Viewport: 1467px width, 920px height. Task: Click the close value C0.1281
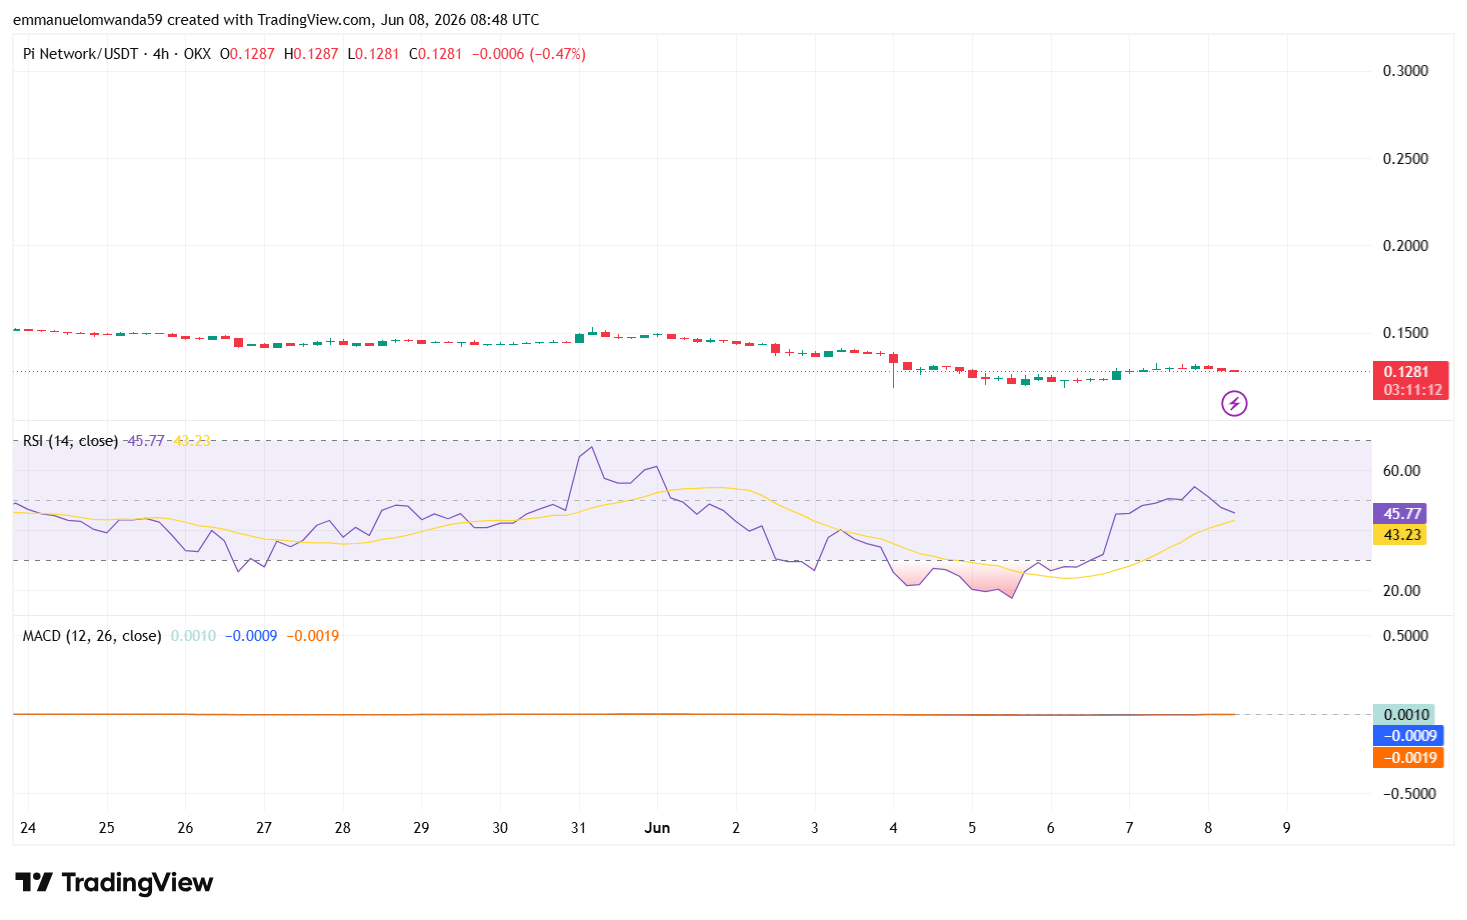436,54
